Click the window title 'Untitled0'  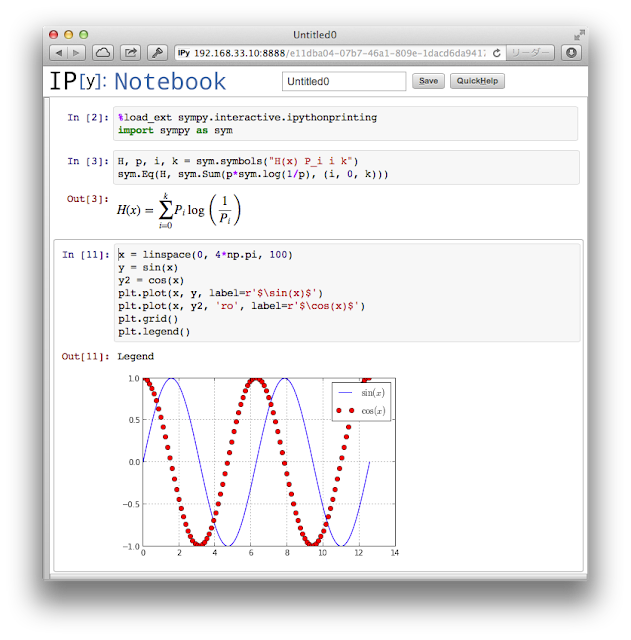[x=315, y=35]
